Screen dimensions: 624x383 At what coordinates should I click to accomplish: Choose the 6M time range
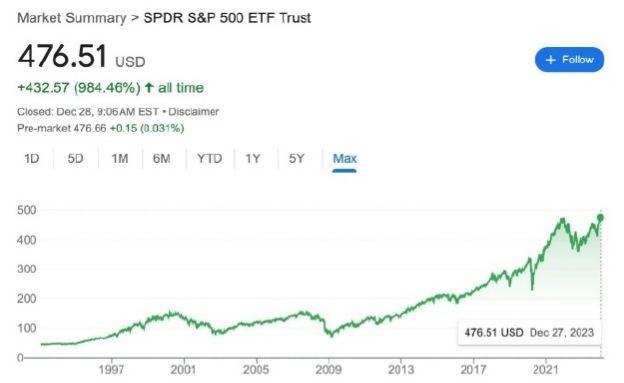pyautogui.click(x=162, y=159)
